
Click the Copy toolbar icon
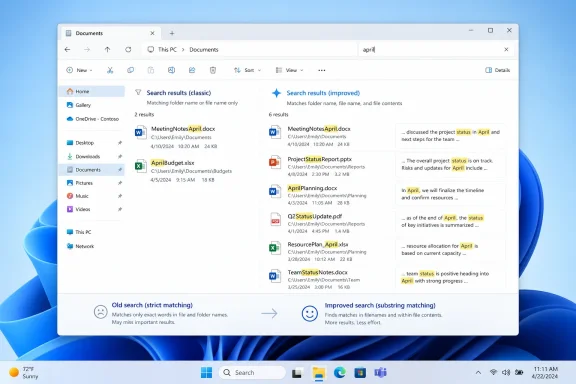pos(130,70)
